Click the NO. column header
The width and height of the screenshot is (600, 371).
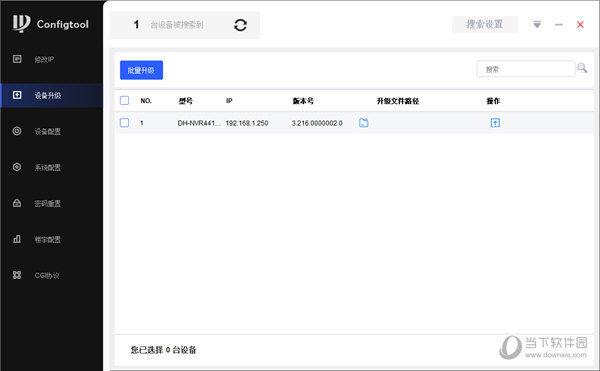point(146,101)
